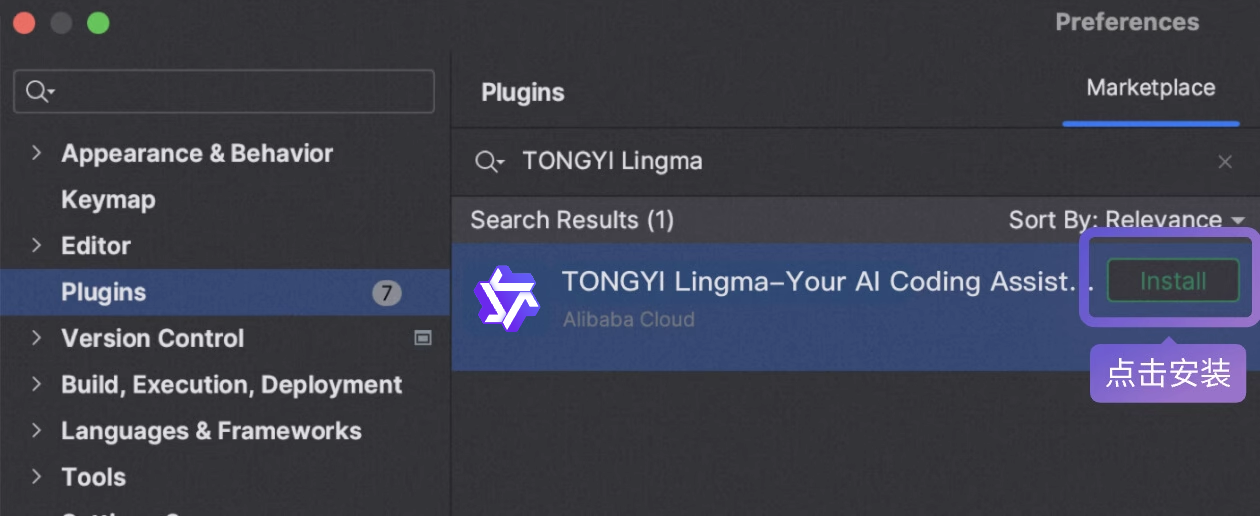Select Keymap in the settings tree
The width and height of the screenshot is (1260, 516).
pyautogui.click(x=108, y=200)
